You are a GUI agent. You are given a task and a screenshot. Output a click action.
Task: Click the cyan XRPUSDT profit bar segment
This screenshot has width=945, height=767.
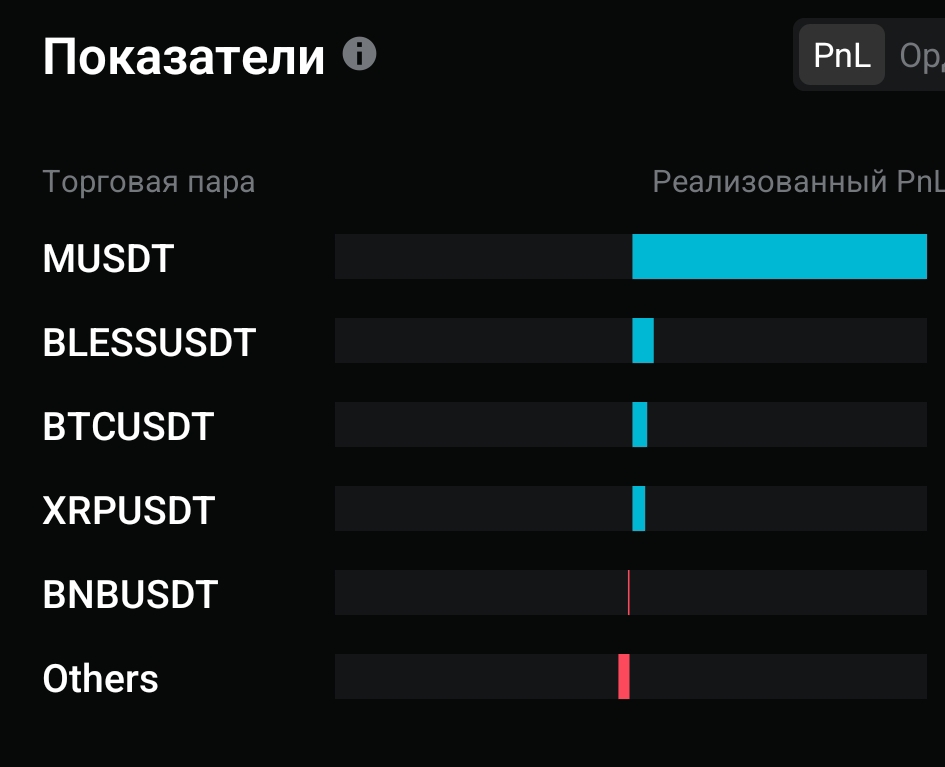639,509
